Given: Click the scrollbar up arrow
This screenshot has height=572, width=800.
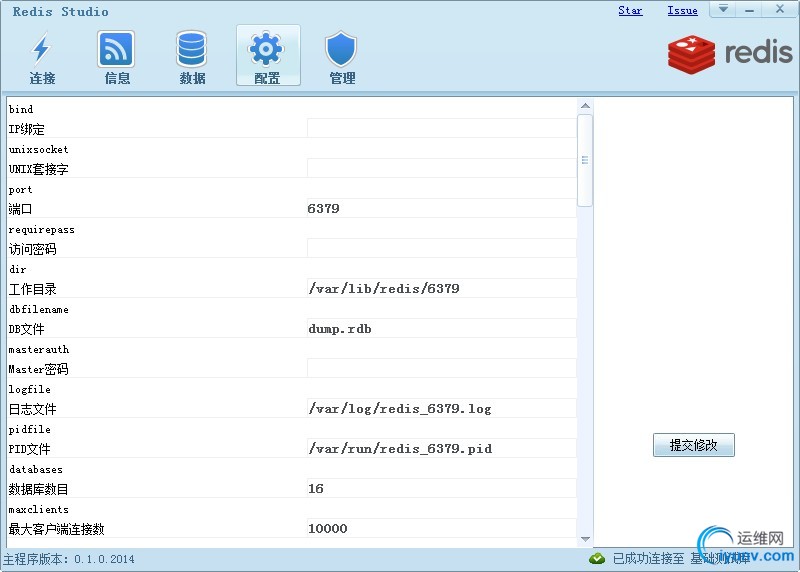Looking at the screenshot, I should [x=585, y=106].
